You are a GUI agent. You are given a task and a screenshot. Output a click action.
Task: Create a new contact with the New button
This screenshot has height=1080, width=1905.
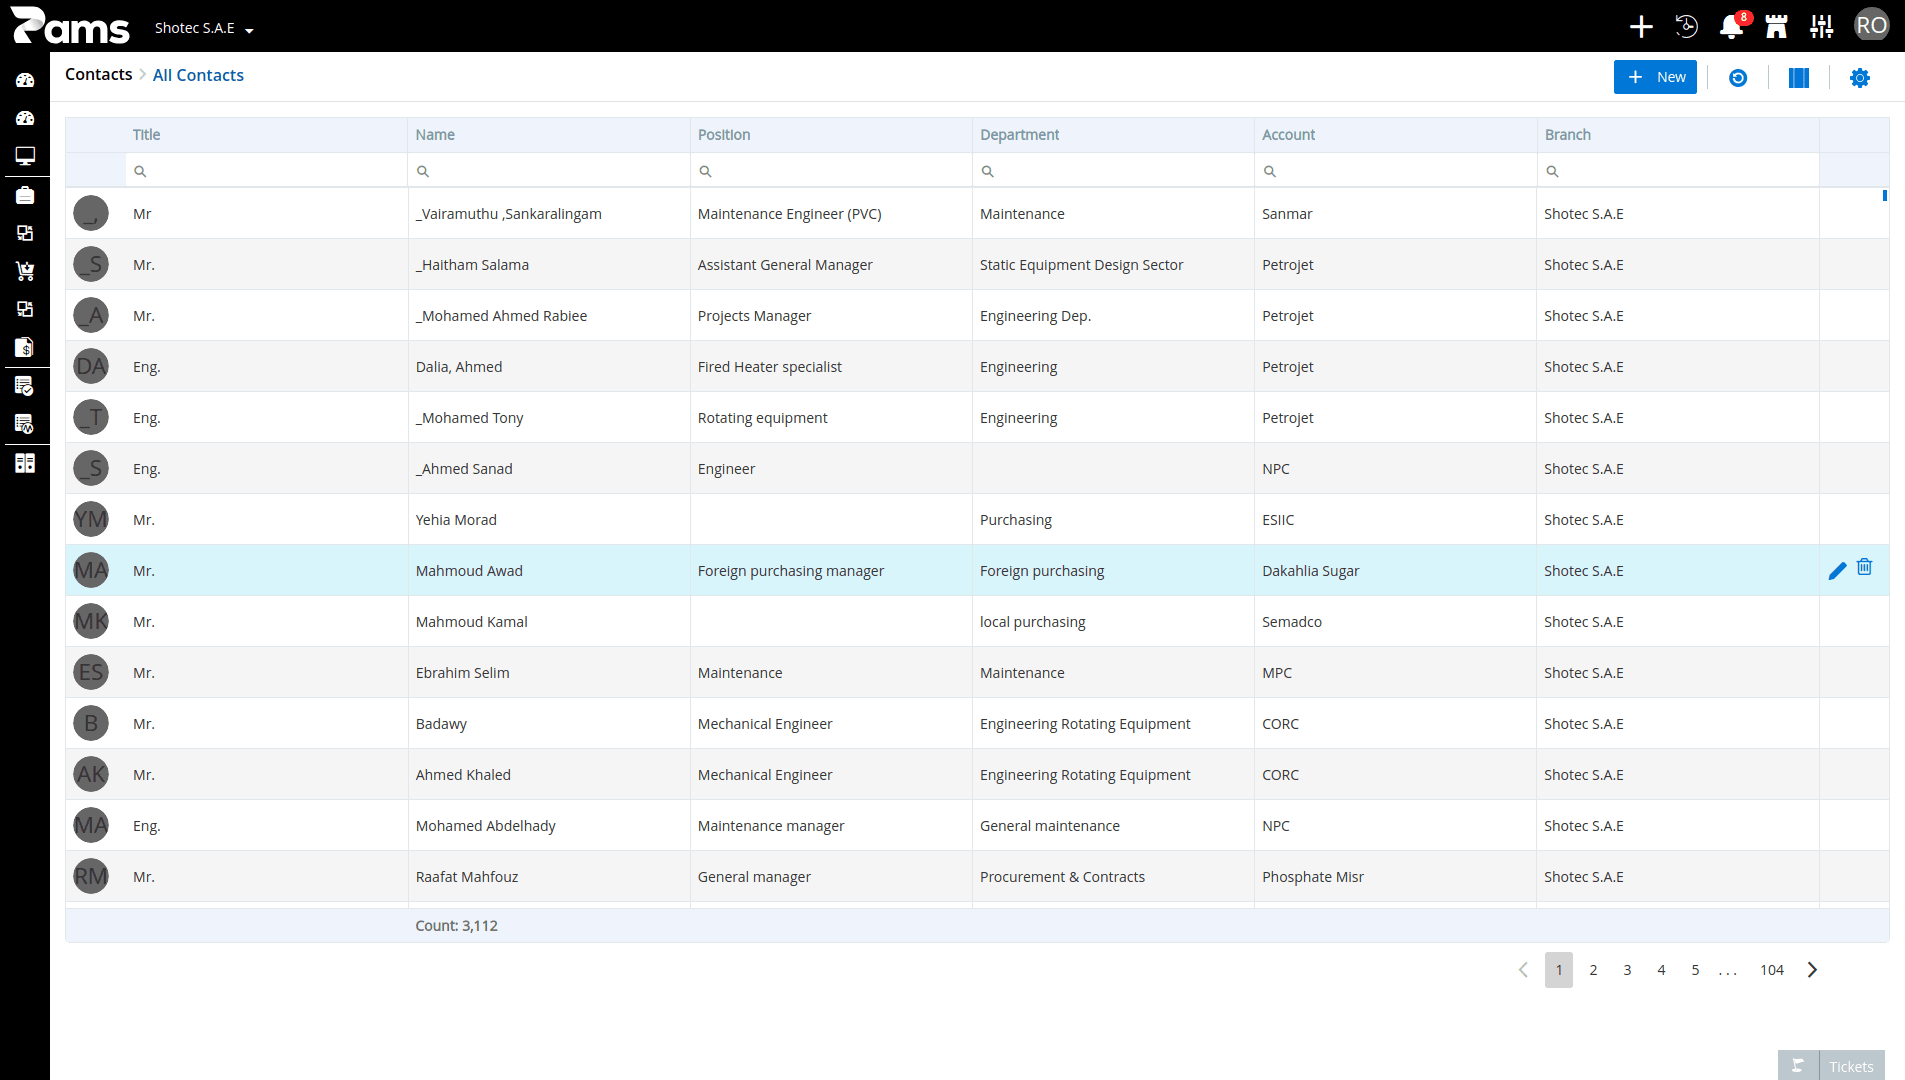coord(1655,77)
